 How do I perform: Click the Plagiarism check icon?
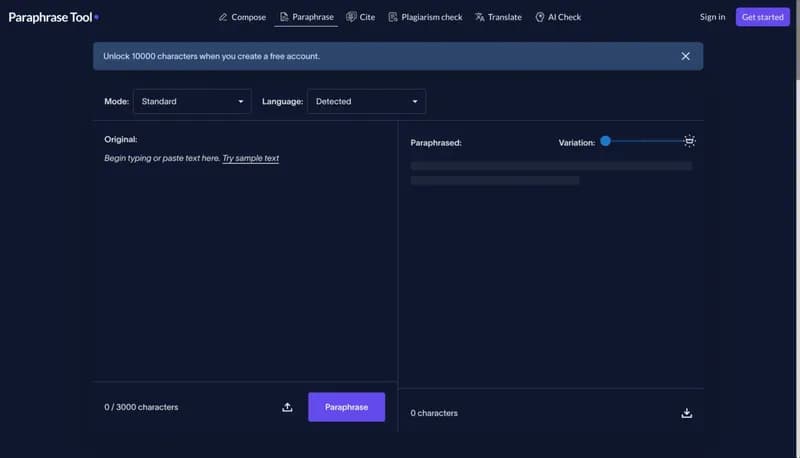pyautogui.click(x=393, y=17)
